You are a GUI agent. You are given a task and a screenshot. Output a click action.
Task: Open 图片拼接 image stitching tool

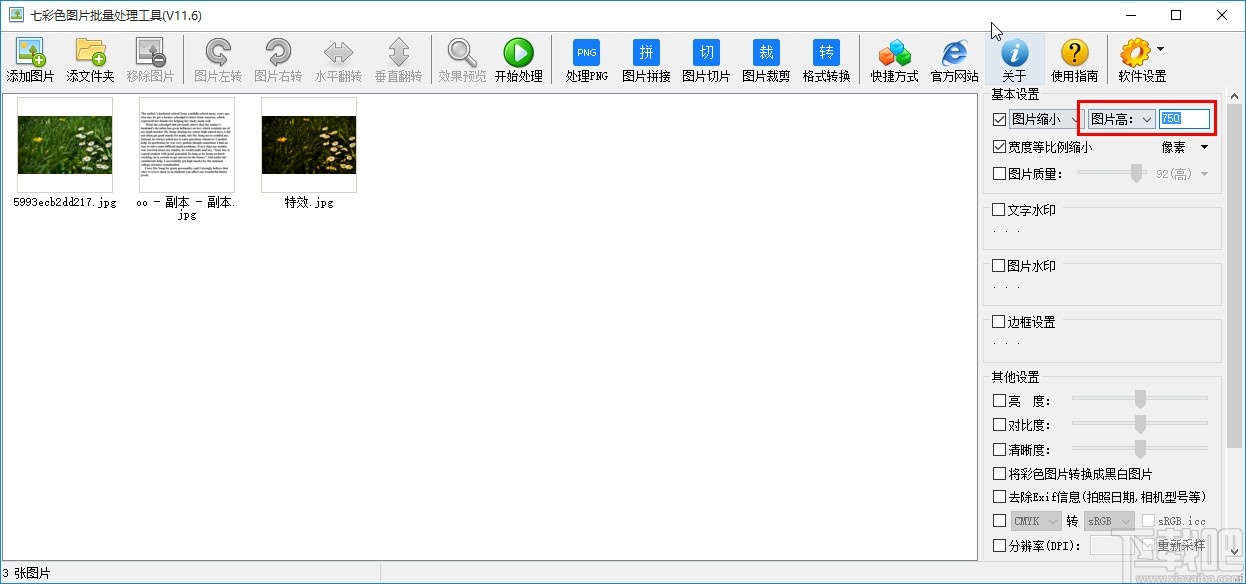coord(646,60)
